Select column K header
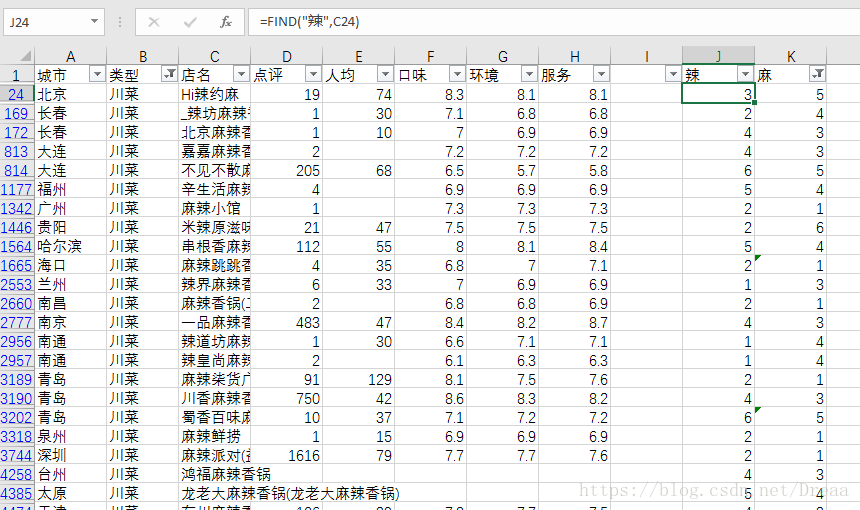 click(x=791, y=56)
